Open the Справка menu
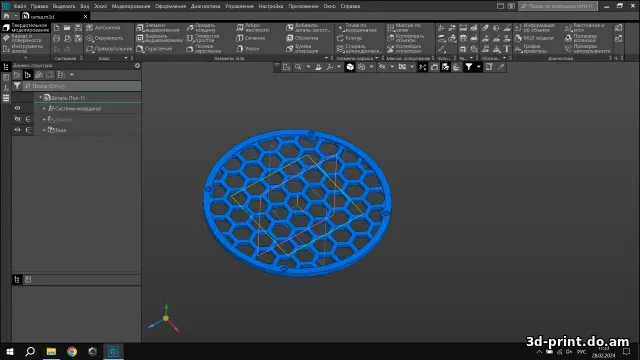The width and height of the screenshot is (640, 360). click(x=350, y=6)
